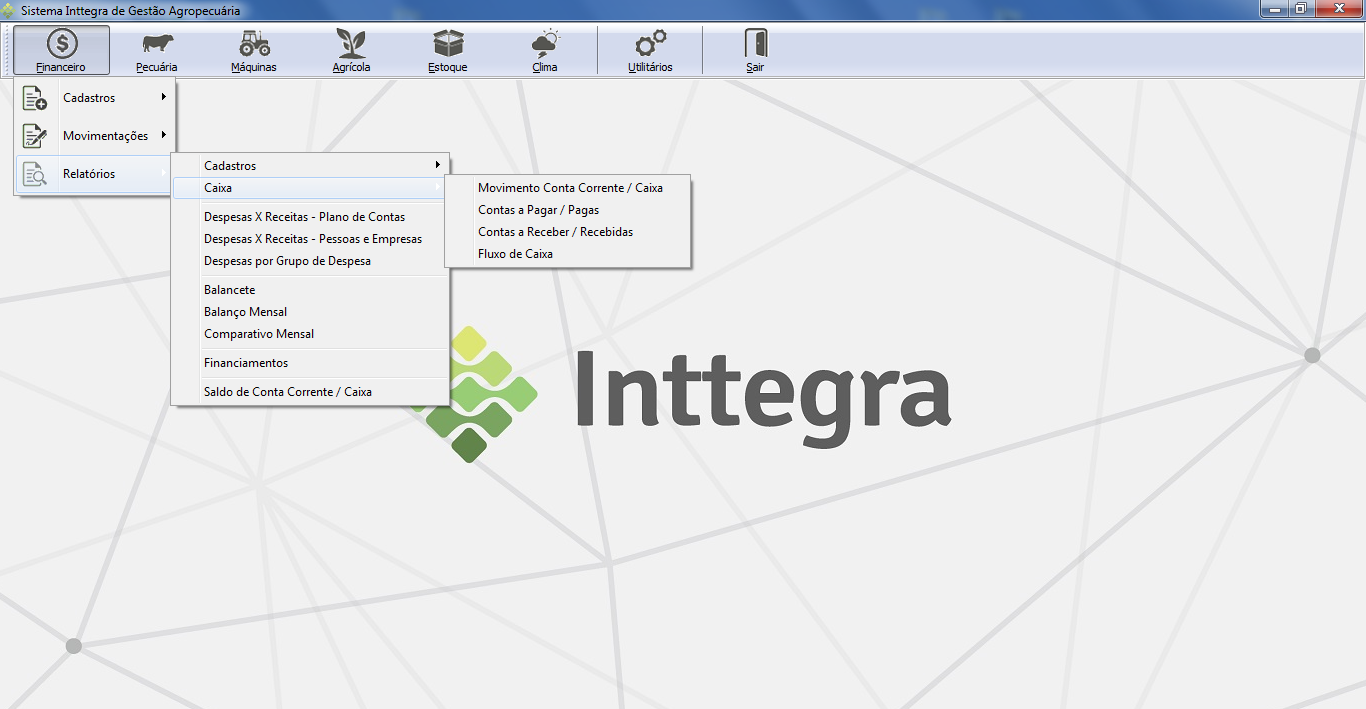Click the Pecuária toolbar label
The image size is (1366, 709).
[157, 68]
